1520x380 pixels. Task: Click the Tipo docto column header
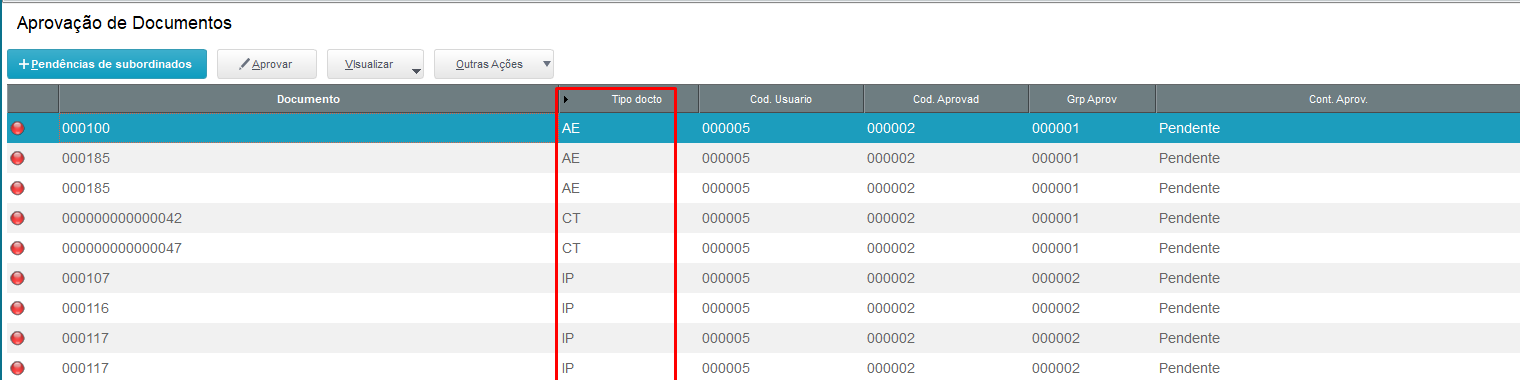click(628, 99)
